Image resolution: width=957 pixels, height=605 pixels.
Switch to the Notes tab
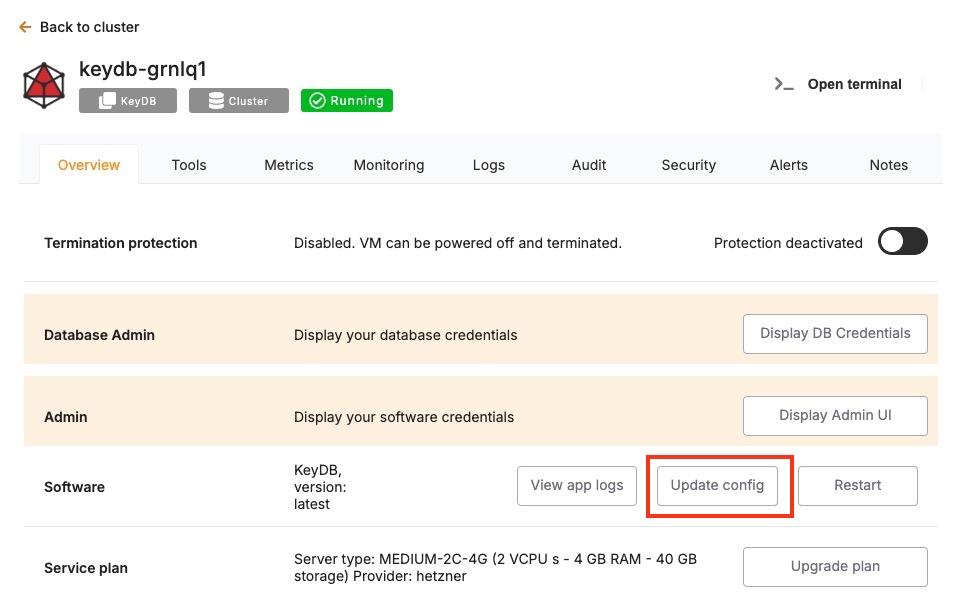coord(888,165)
